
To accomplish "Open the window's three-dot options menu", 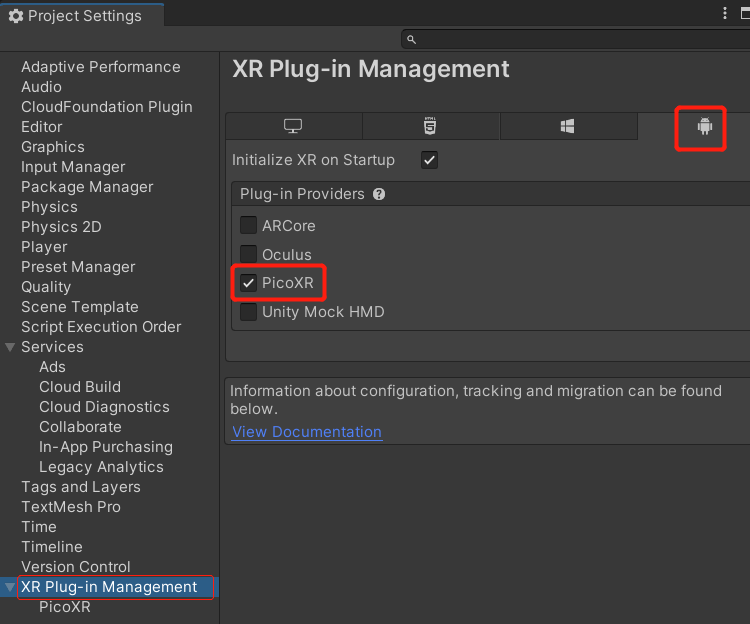I will pyautogui.click(x=726, y=13).
